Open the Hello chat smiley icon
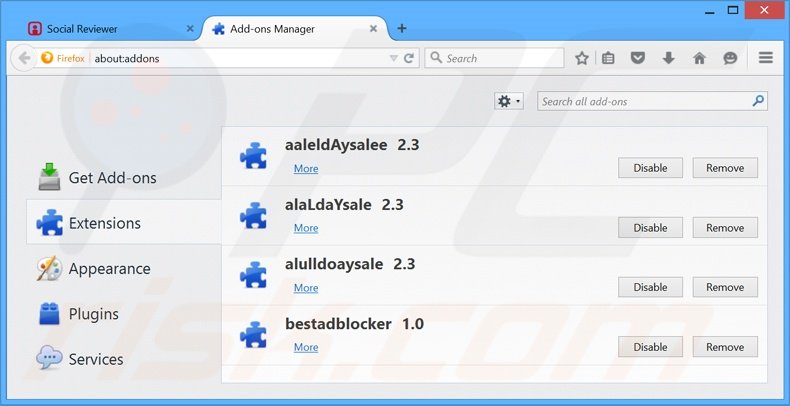Image resolution: width=790 pixels, height=406 pixels. [x=730, y=58]
